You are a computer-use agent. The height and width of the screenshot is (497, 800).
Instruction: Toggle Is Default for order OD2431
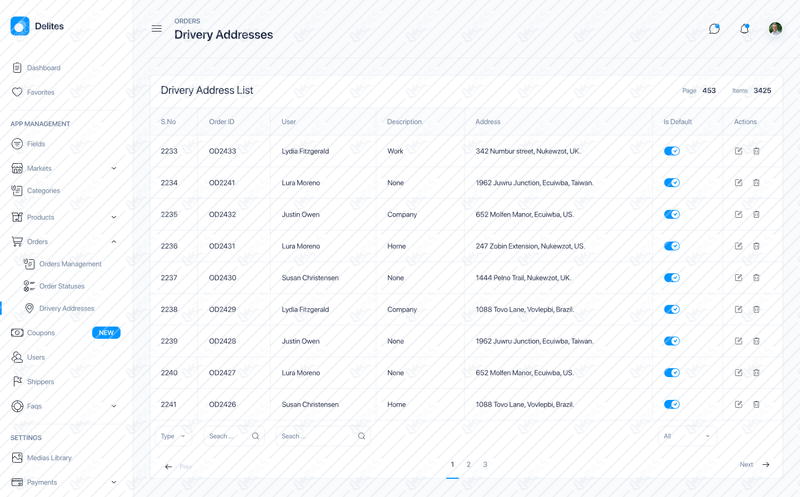click(671, 246)
